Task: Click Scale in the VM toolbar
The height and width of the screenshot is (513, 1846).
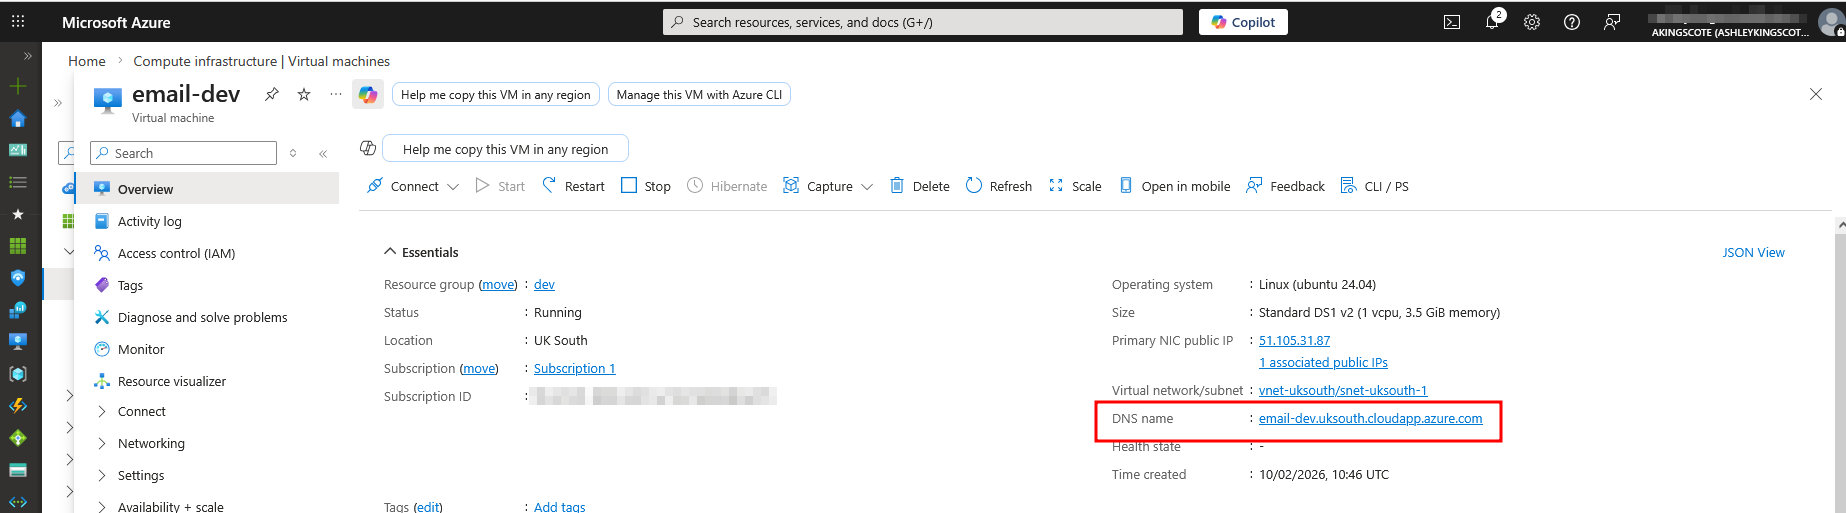Action: (x=1075, y=186)
